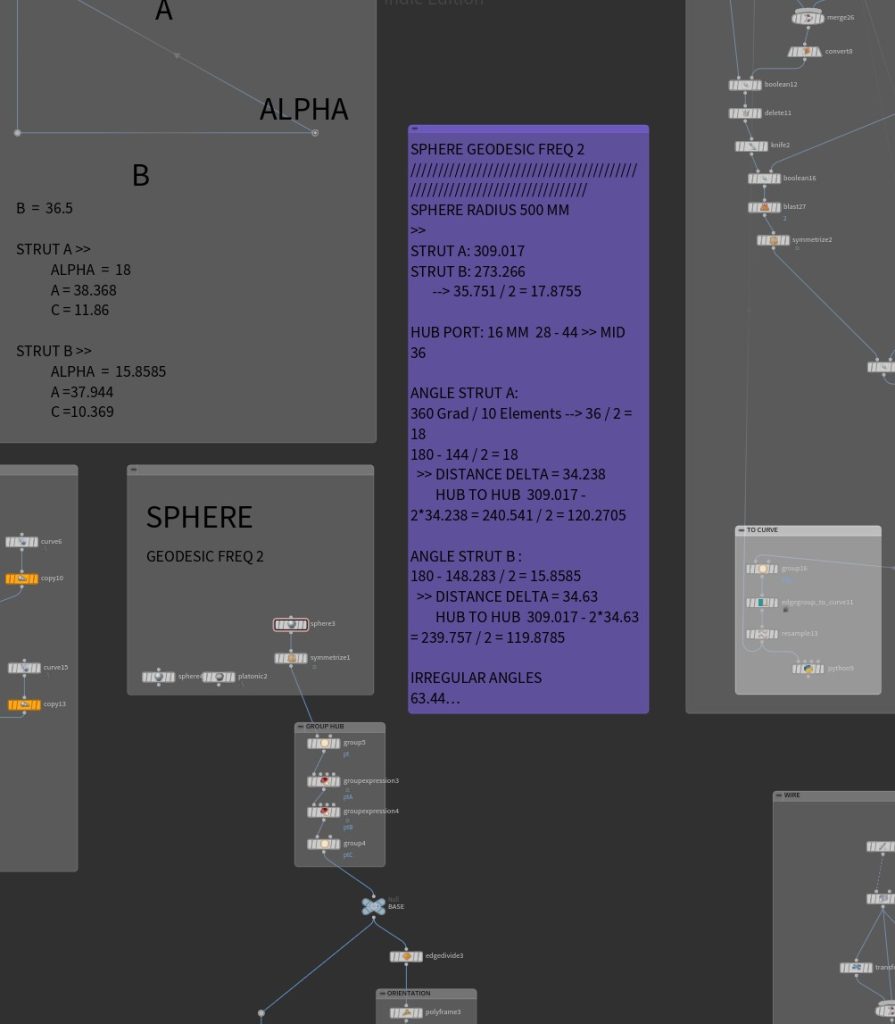The height and width of the screenshot is (1024, 895).
Task: Collapse the GROUP HUB network box
Action: [x=300, y=726]
